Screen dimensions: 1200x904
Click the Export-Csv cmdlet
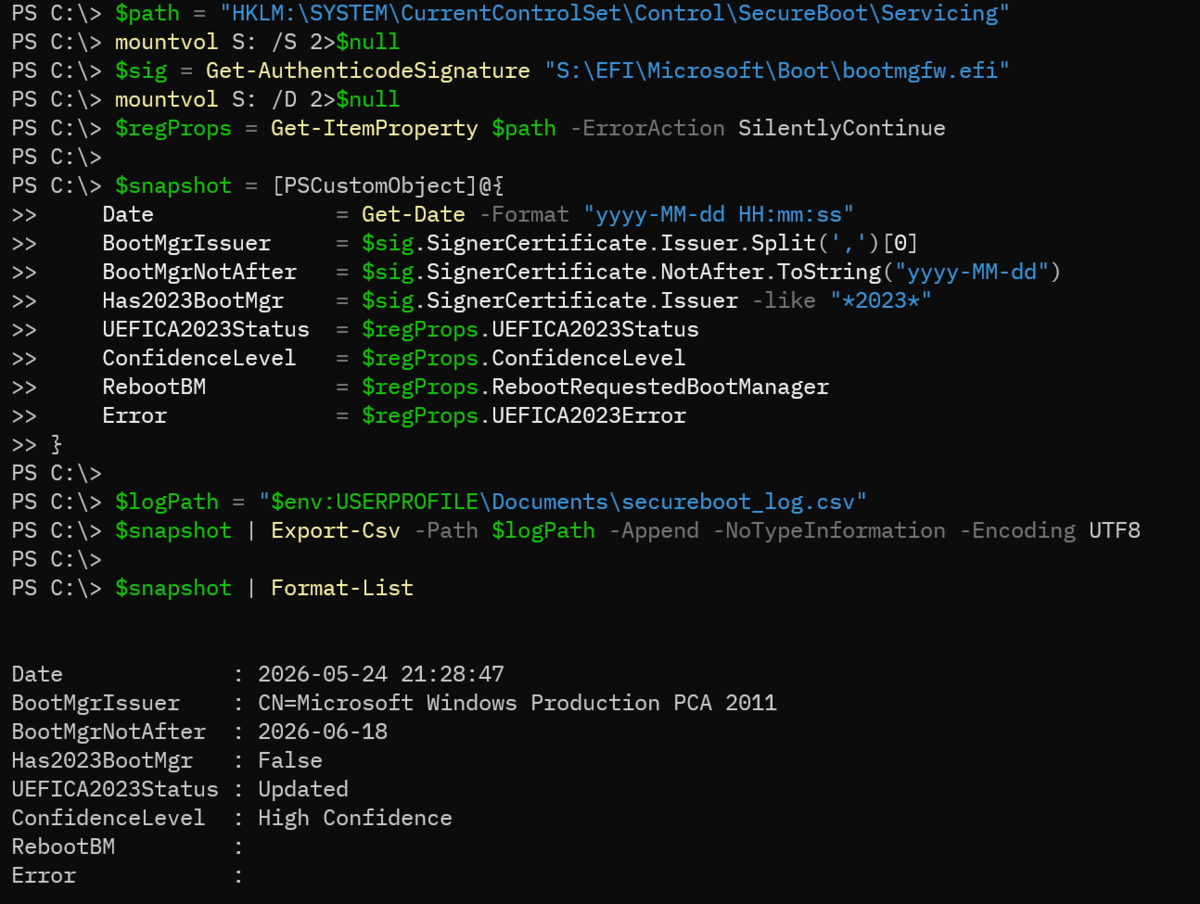pos(335,530)
